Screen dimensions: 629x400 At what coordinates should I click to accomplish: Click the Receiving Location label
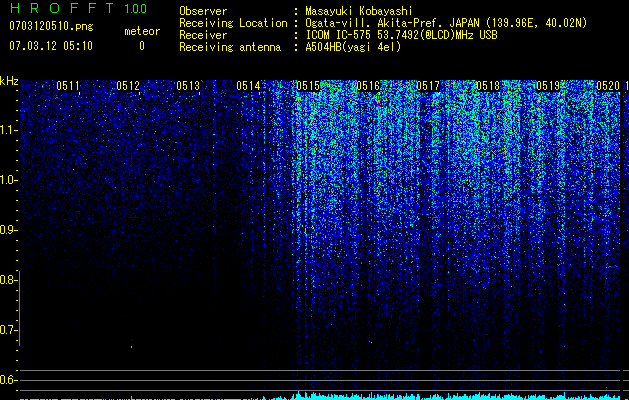(233, 23)
